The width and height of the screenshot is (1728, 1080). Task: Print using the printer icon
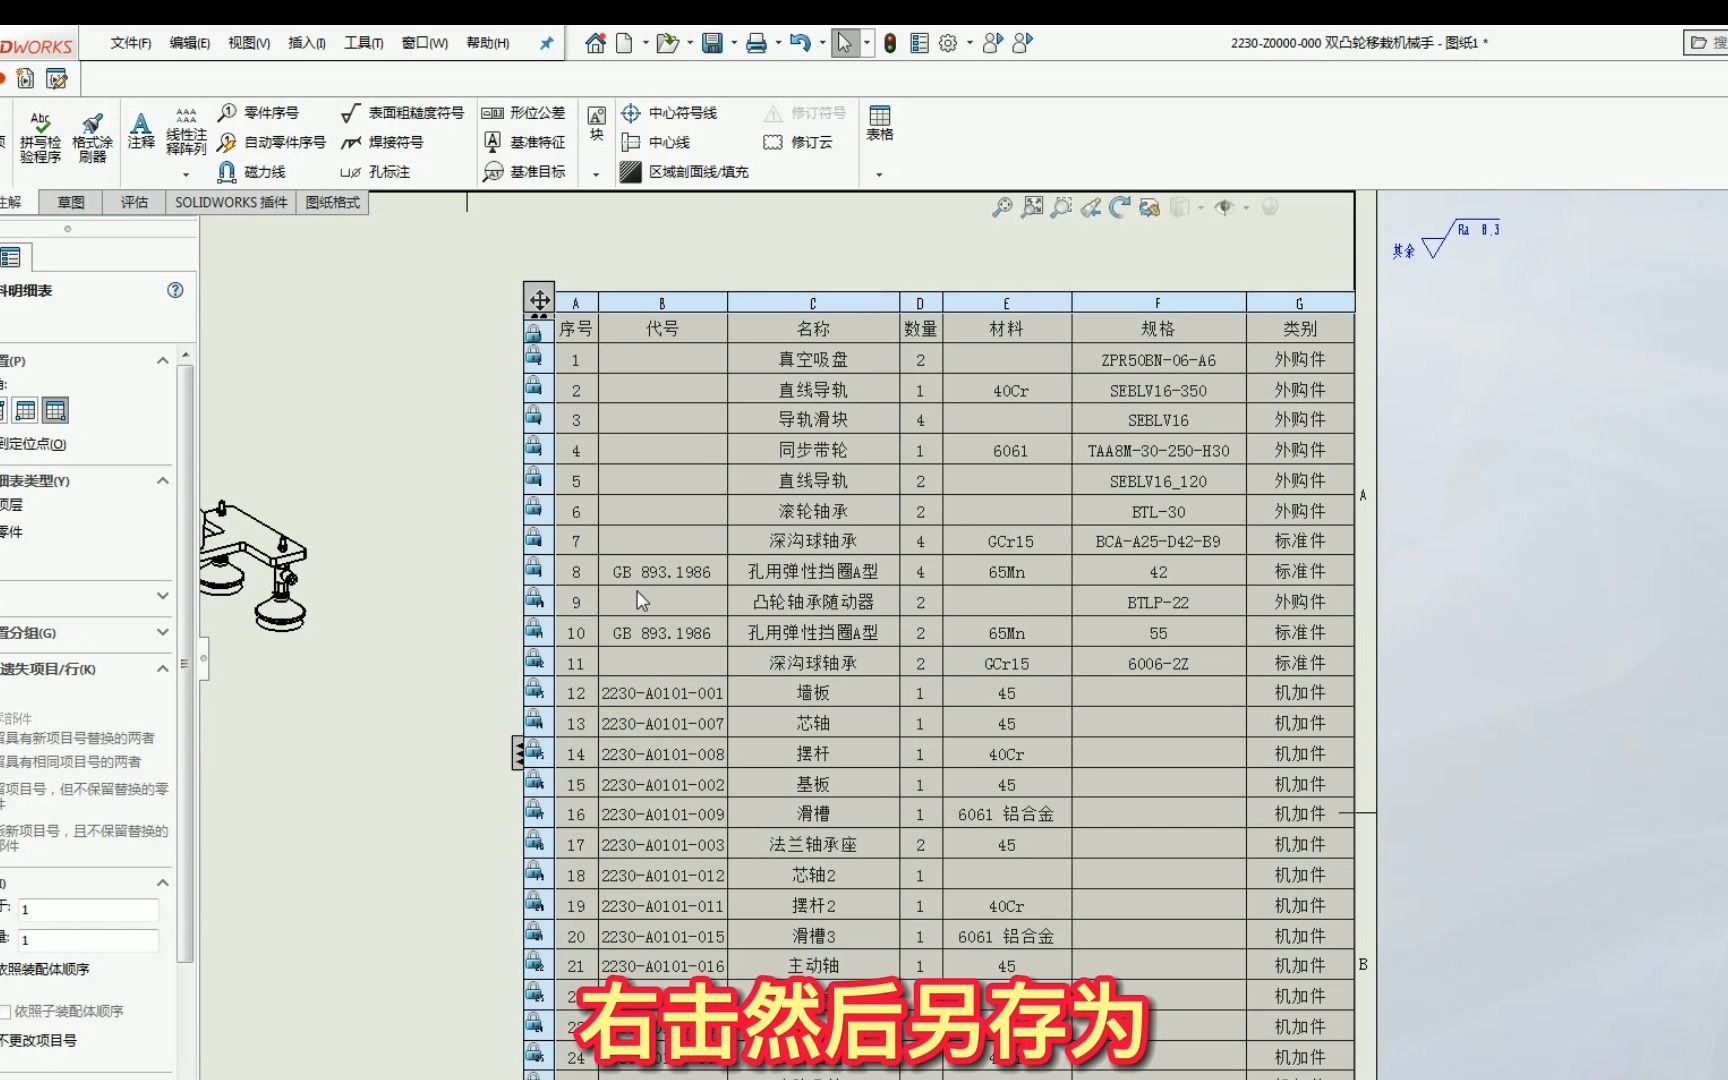click(x=756, y=43)
